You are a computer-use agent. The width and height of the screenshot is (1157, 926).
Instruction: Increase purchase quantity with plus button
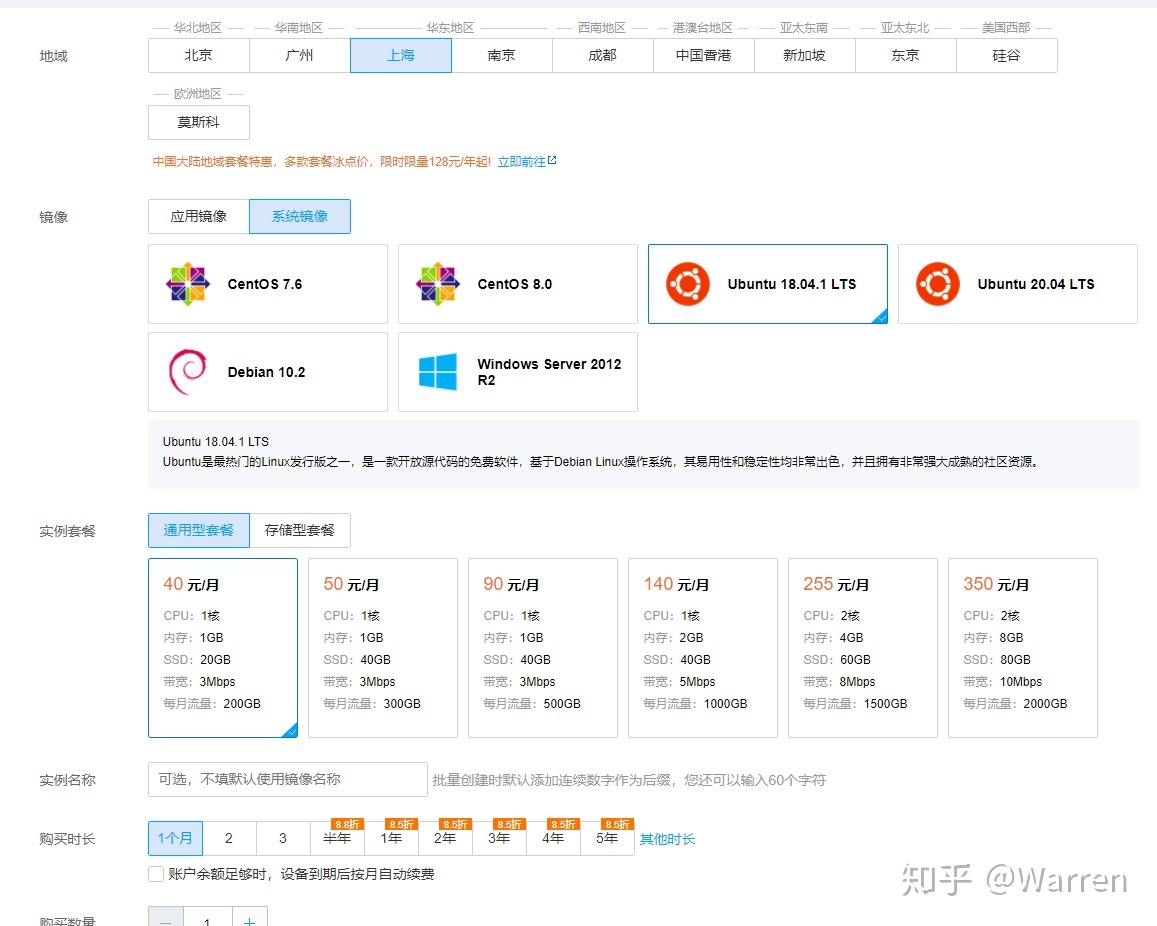tap(249, 918)
